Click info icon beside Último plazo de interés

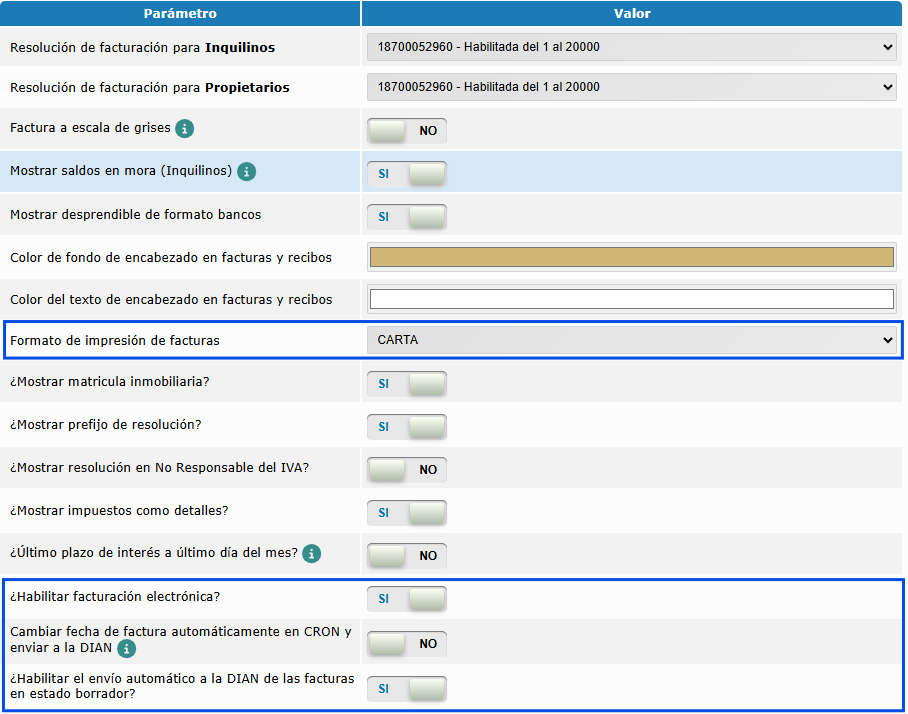312,554
